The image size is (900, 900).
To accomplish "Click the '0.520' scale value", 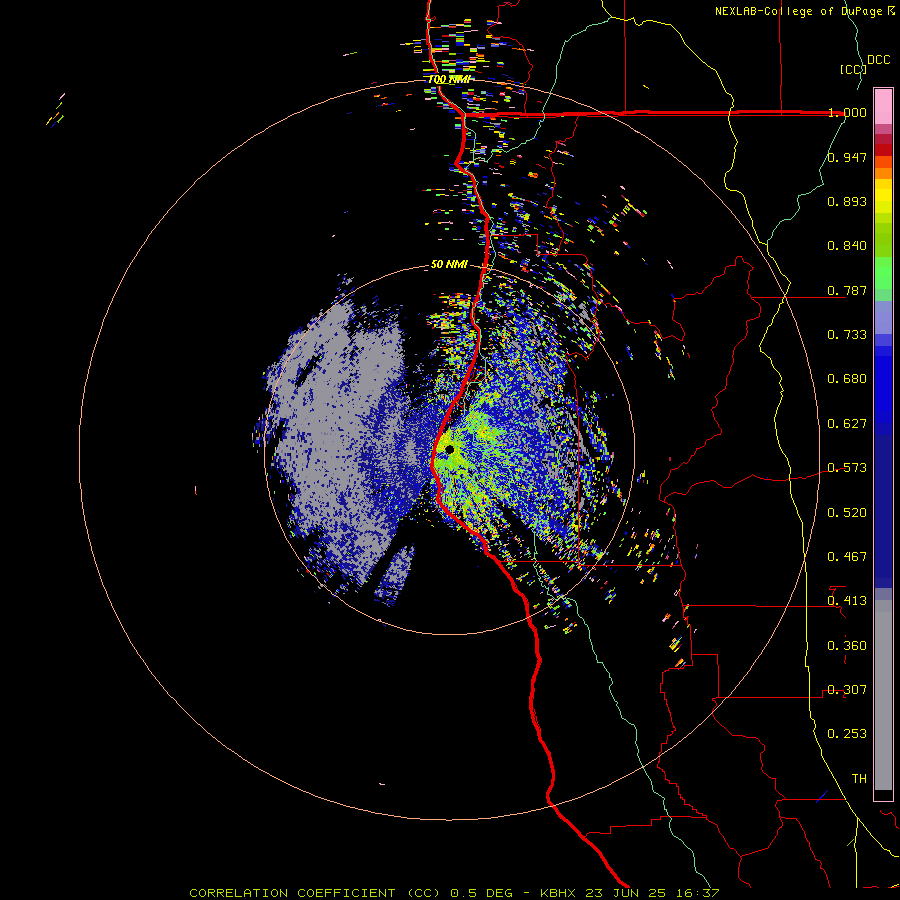I will (x=847, y=513).
